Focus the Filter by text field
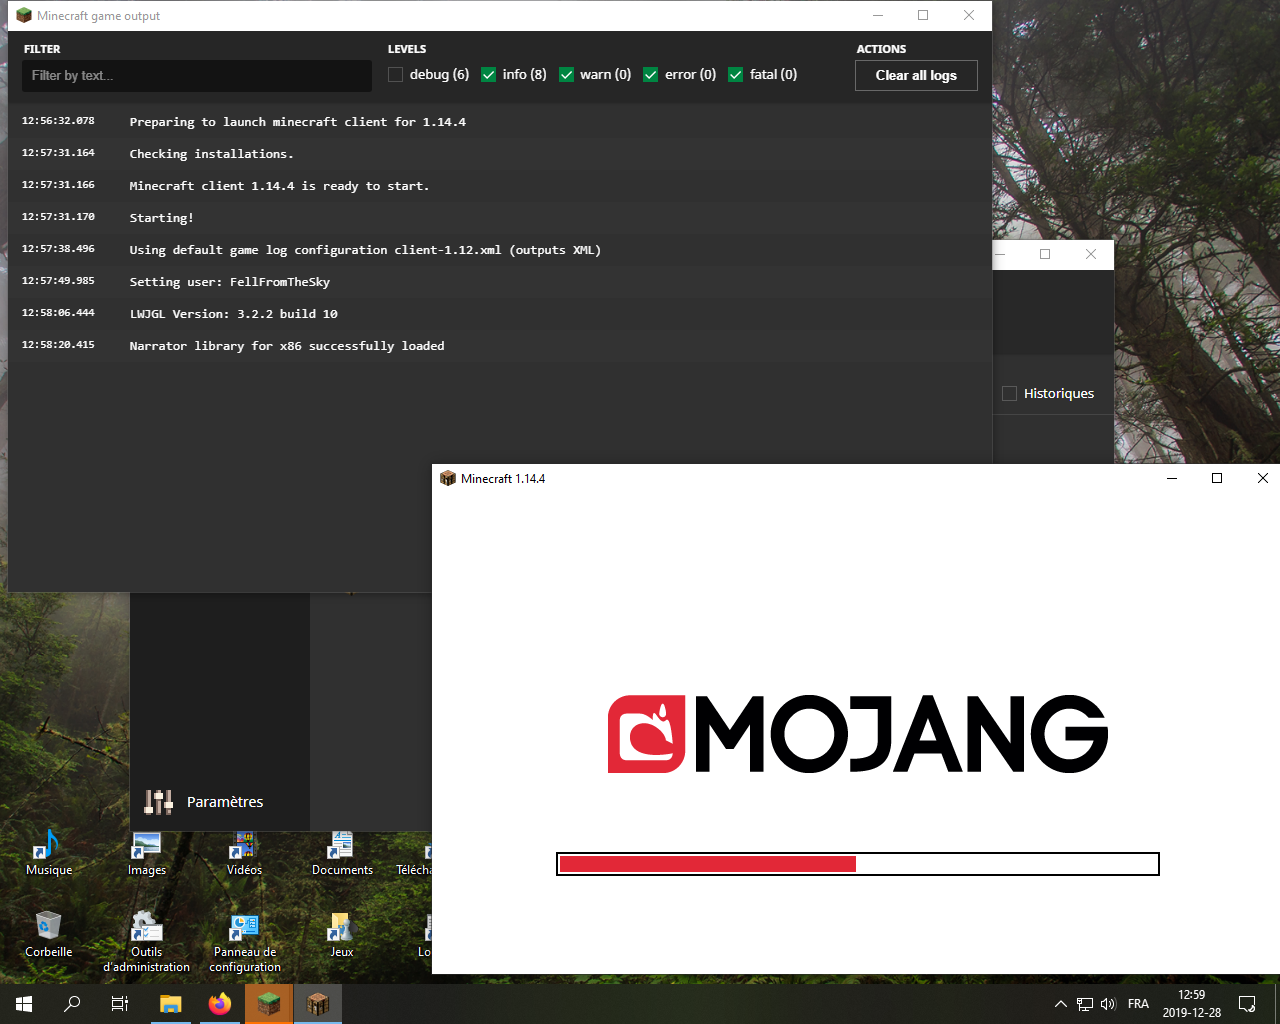 197,76
